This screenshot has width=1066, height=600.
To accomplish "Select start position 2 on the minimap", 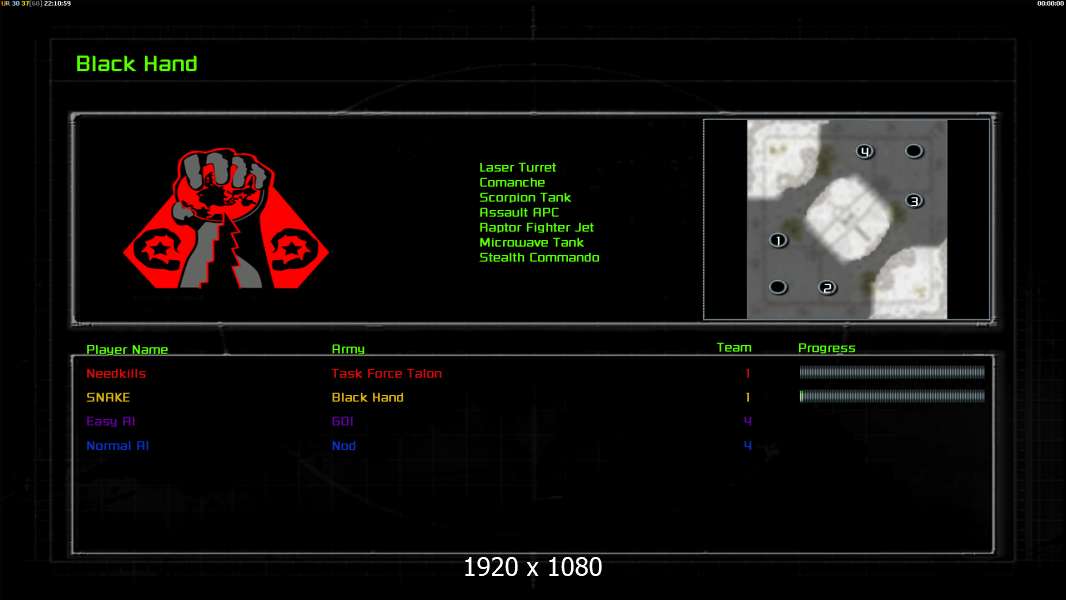I will click(827, 288).
